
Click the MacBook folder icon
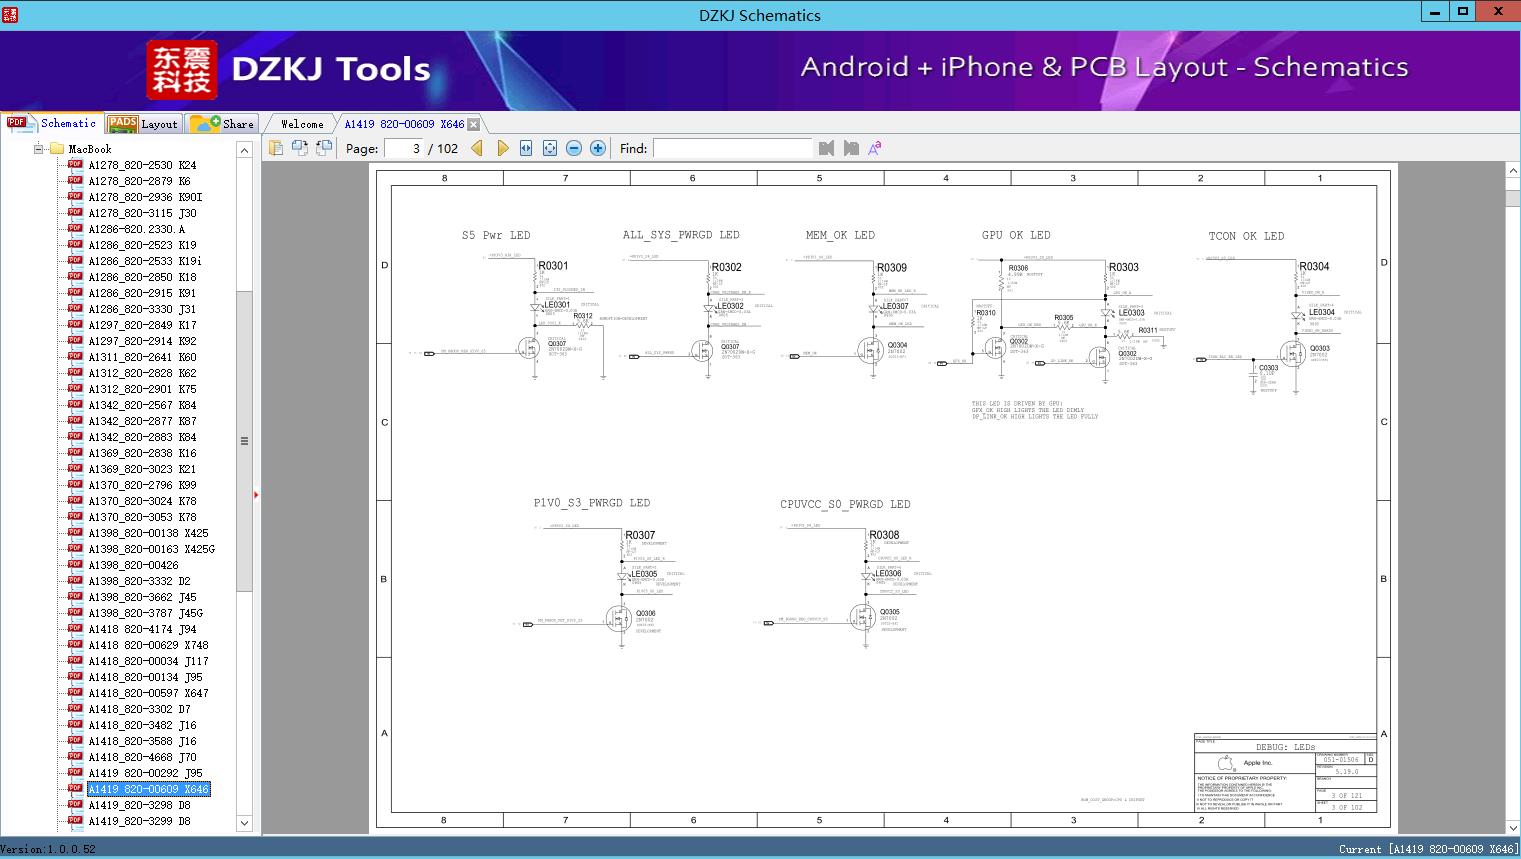[x=56, y=149]
